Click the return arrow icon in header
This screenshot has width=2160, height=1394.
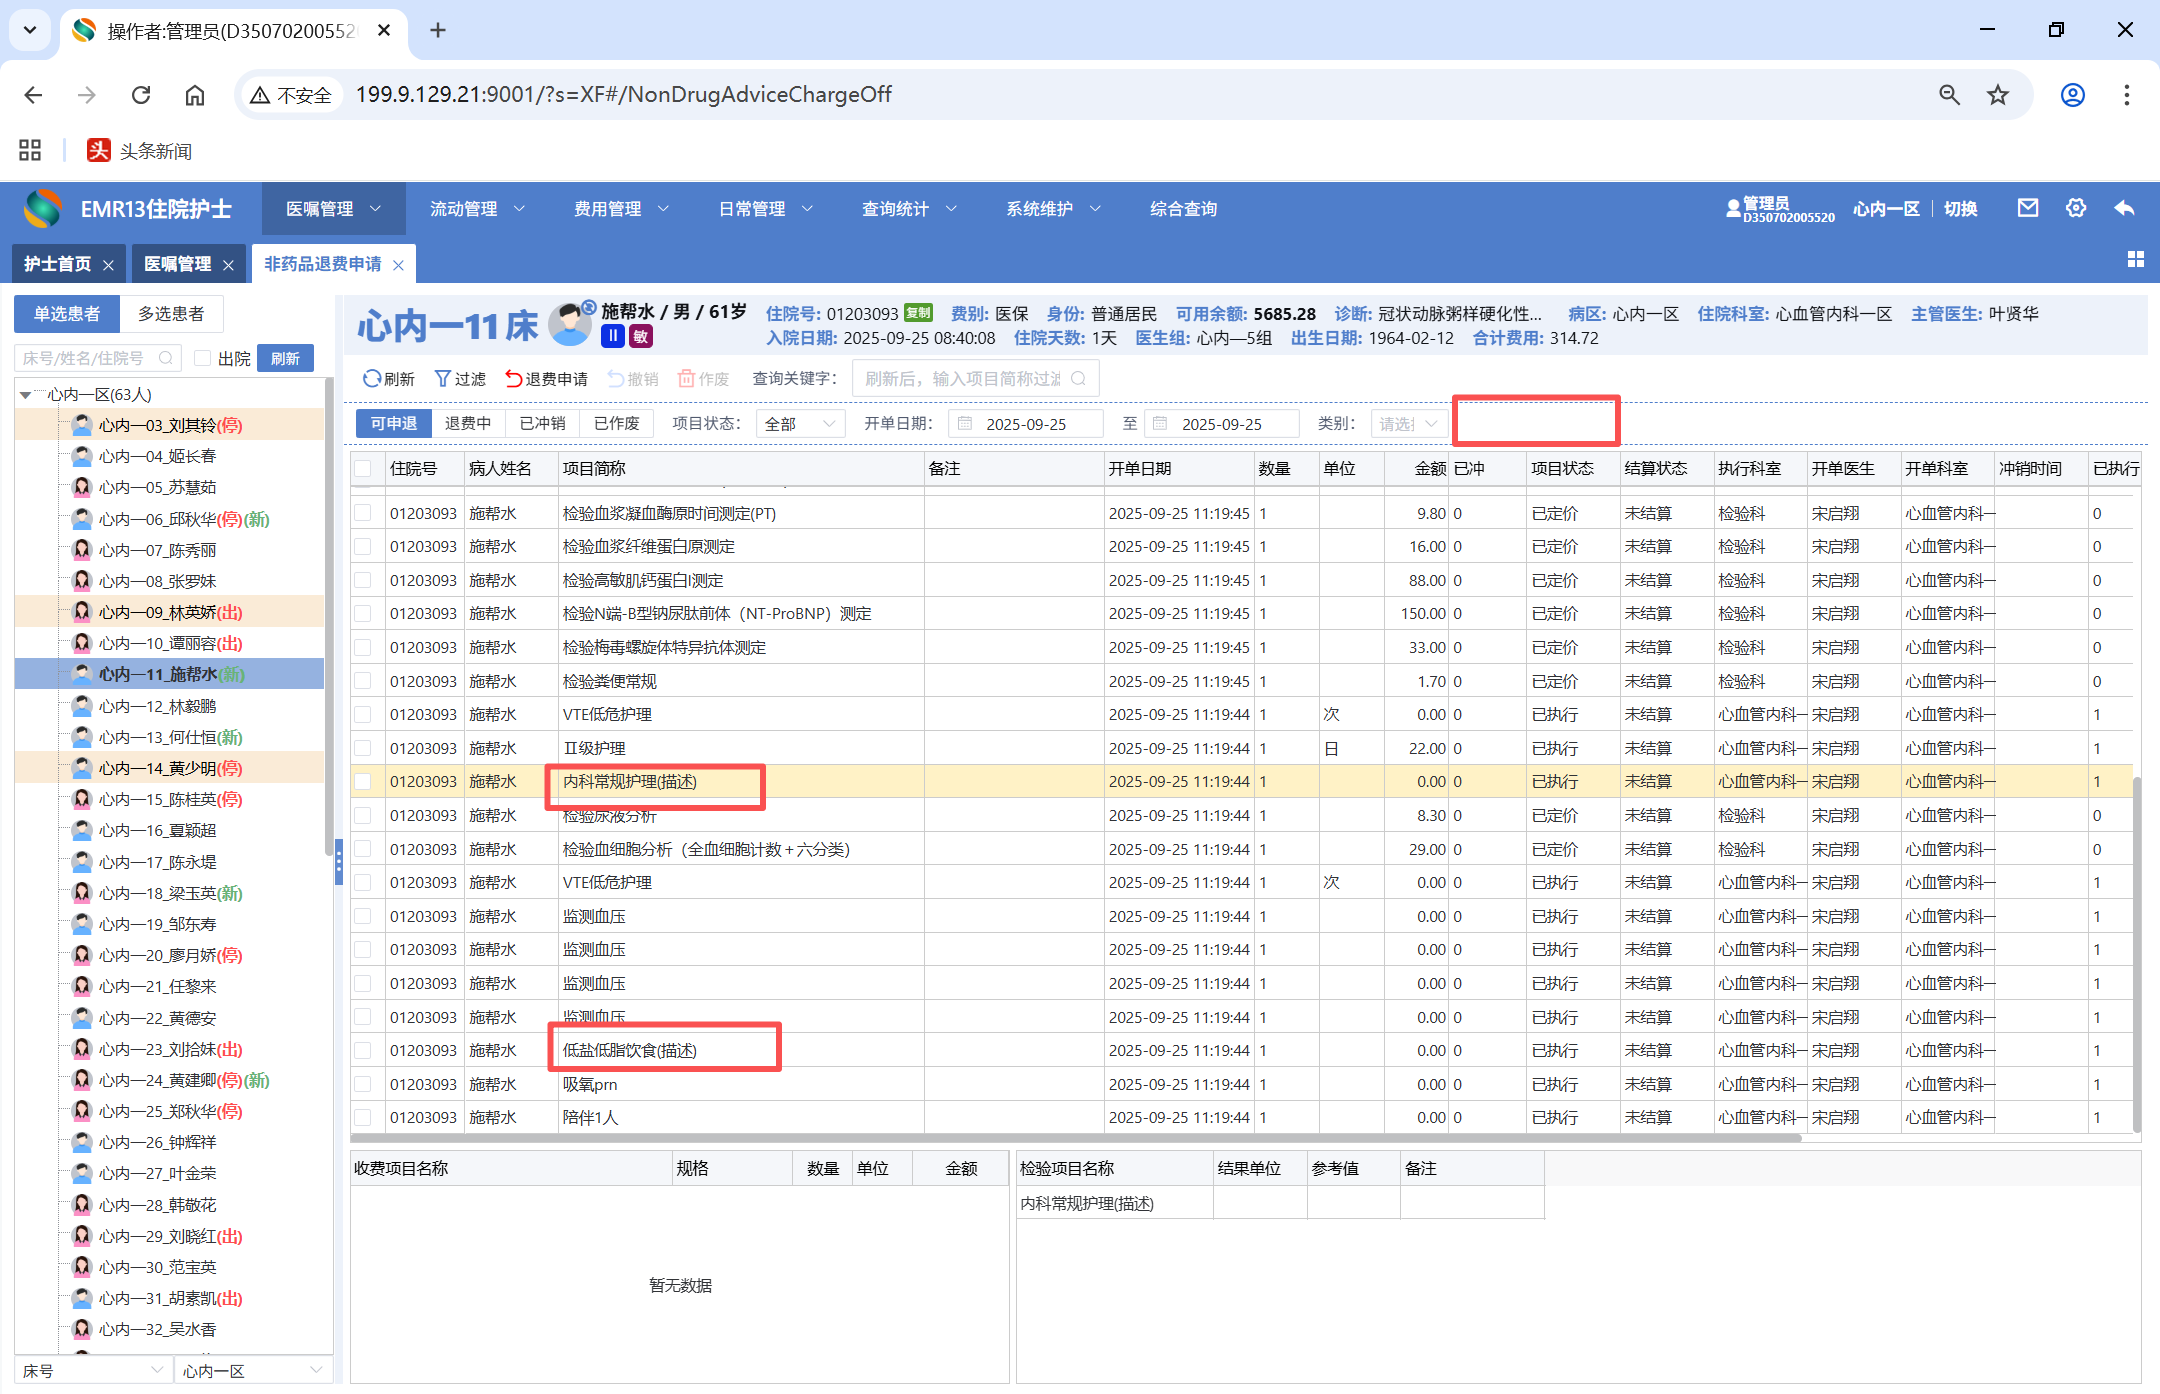pos(2125,208)
